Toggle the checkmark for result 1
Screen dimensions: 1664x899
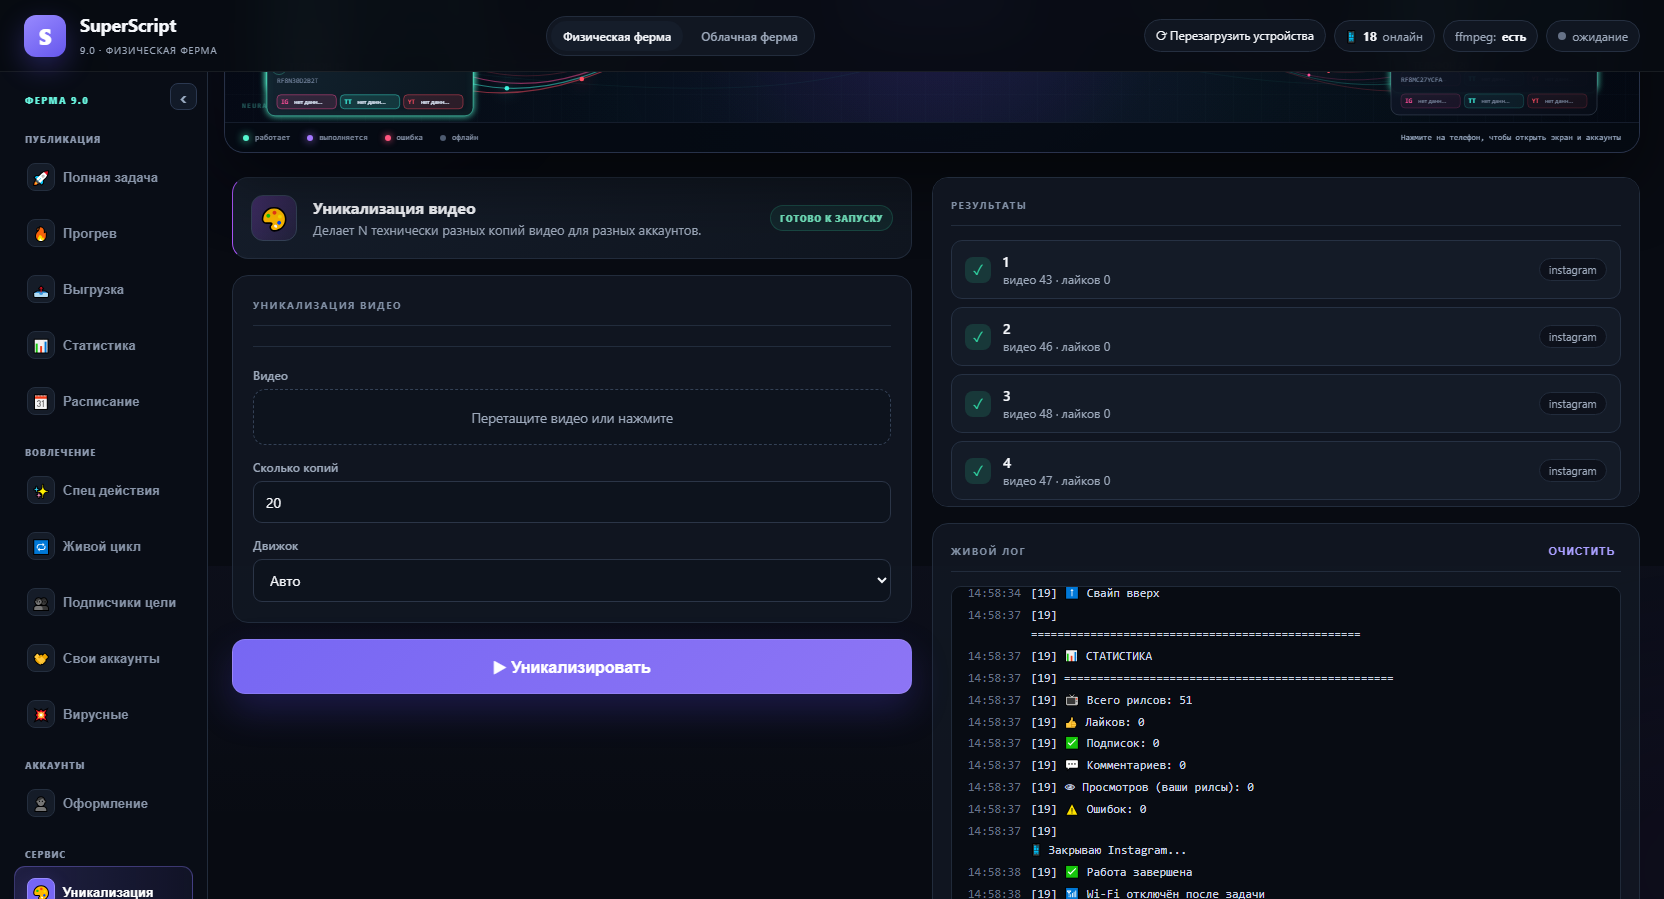[x=978, y=270]
